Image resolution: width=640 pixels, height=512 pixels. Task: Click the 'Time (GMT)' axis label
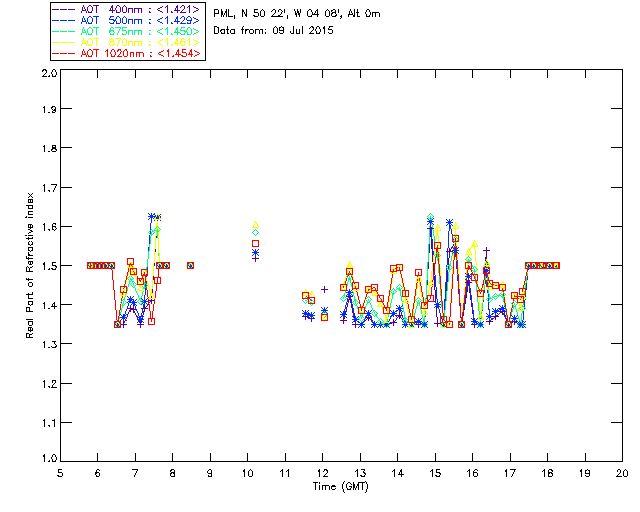coord(340,487)
